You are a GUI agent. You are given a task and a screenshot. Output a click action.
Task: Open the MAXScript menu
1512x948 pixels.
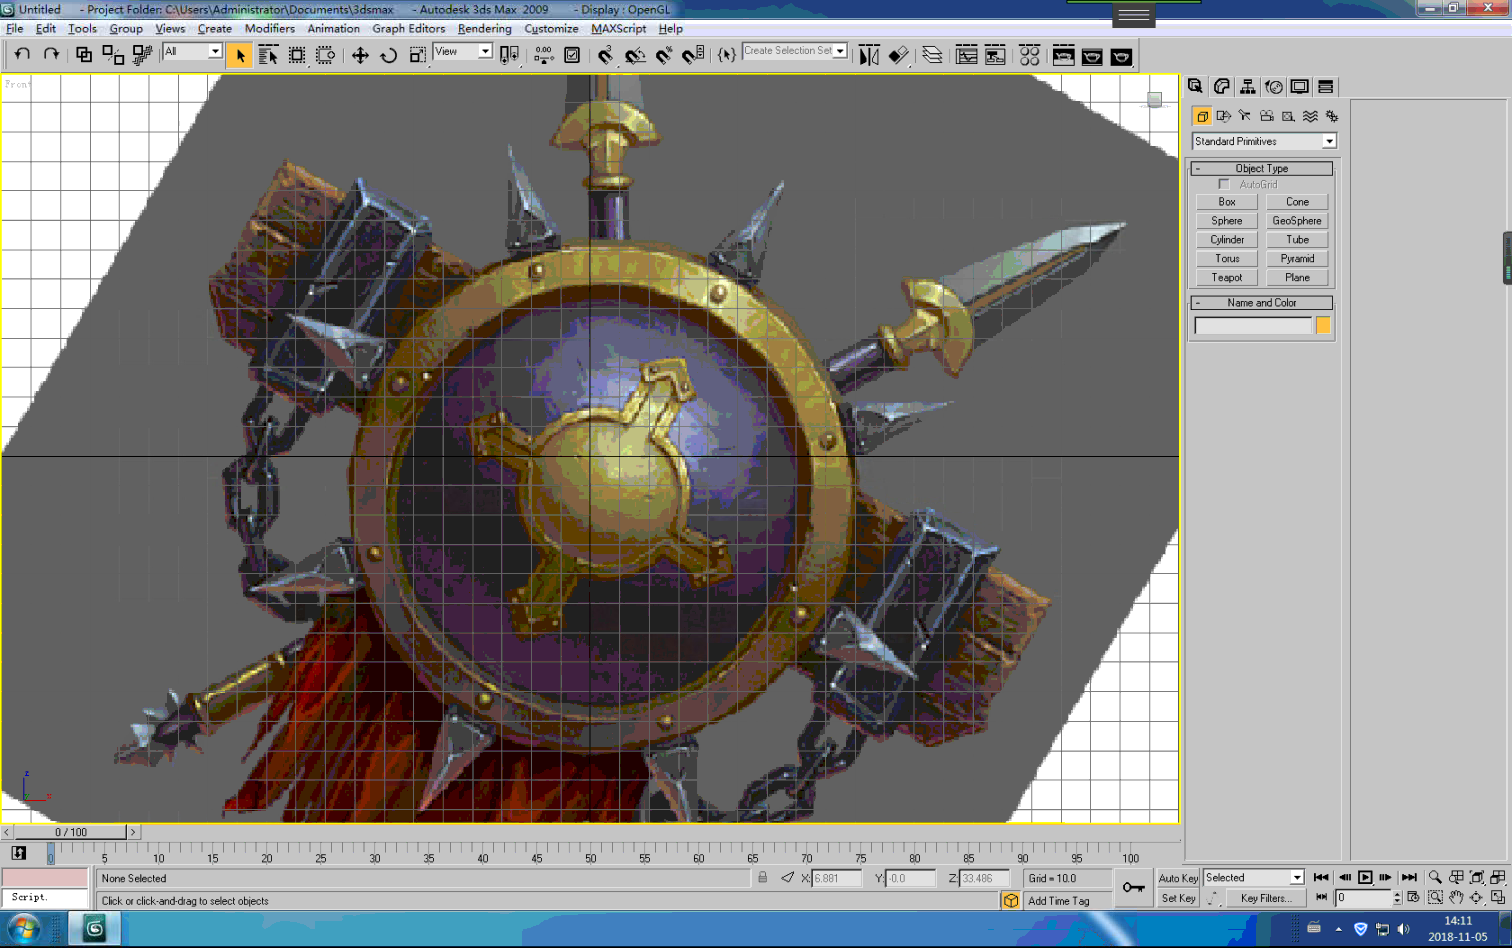[619, 29]
